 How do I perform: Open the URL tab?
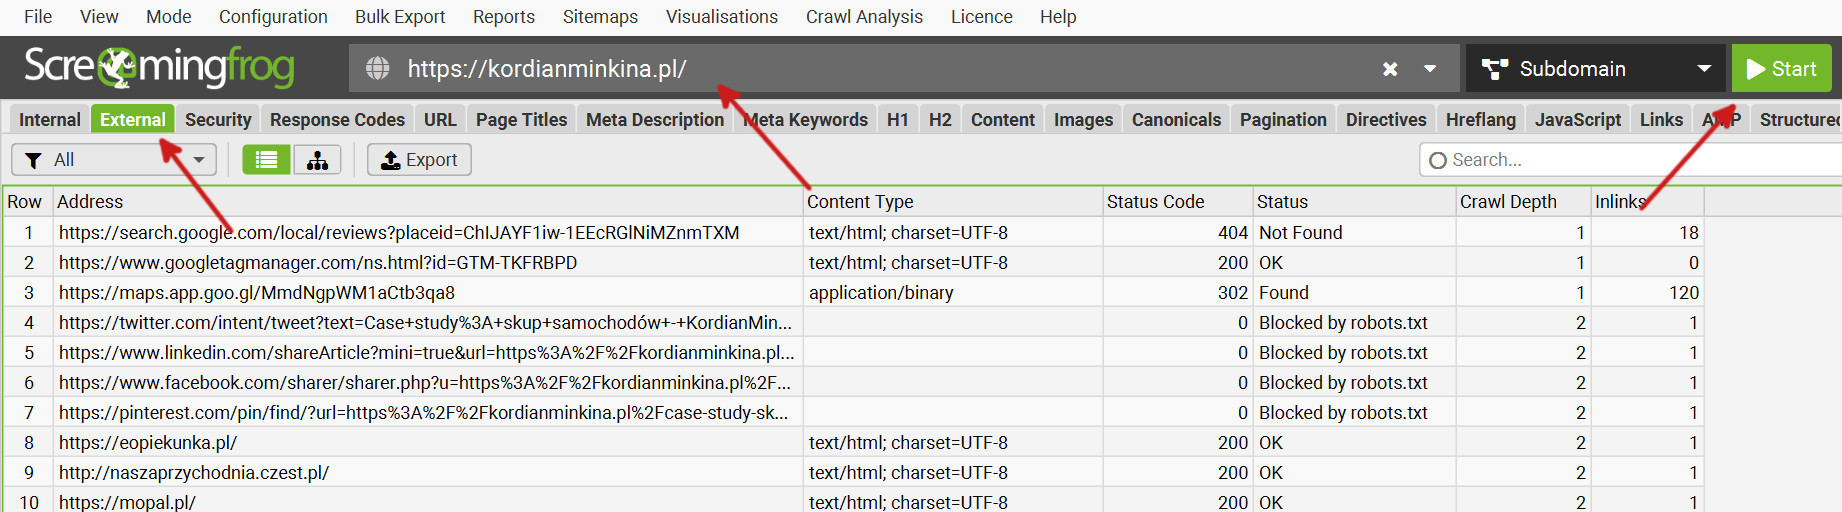click(x=440, y=120)
